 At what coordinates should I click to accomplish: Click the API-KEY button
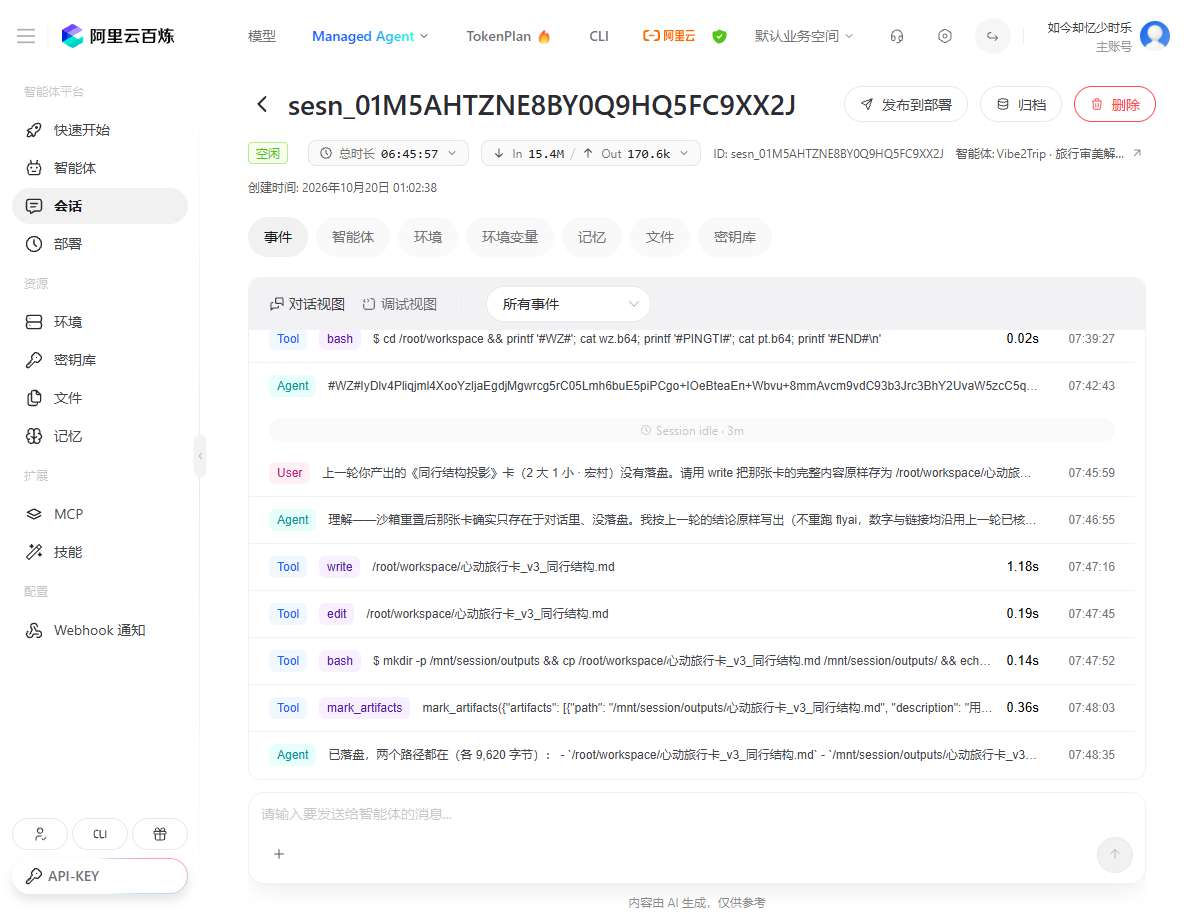click(x=99, y=876)
